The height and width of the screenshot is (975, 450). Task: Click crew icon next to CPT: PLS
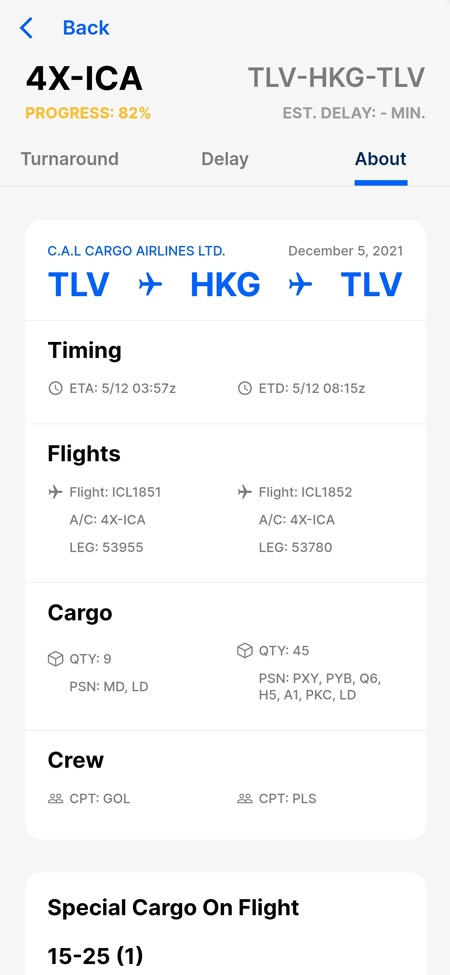coord(245,799)
